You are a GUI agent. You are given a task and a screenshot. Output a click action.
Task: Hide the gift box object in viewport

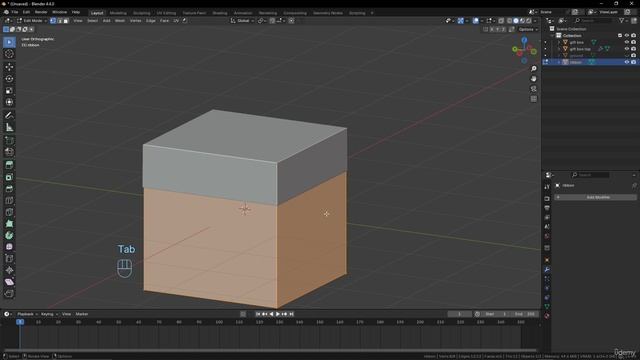pyautogui.click(x=627, y=42)
